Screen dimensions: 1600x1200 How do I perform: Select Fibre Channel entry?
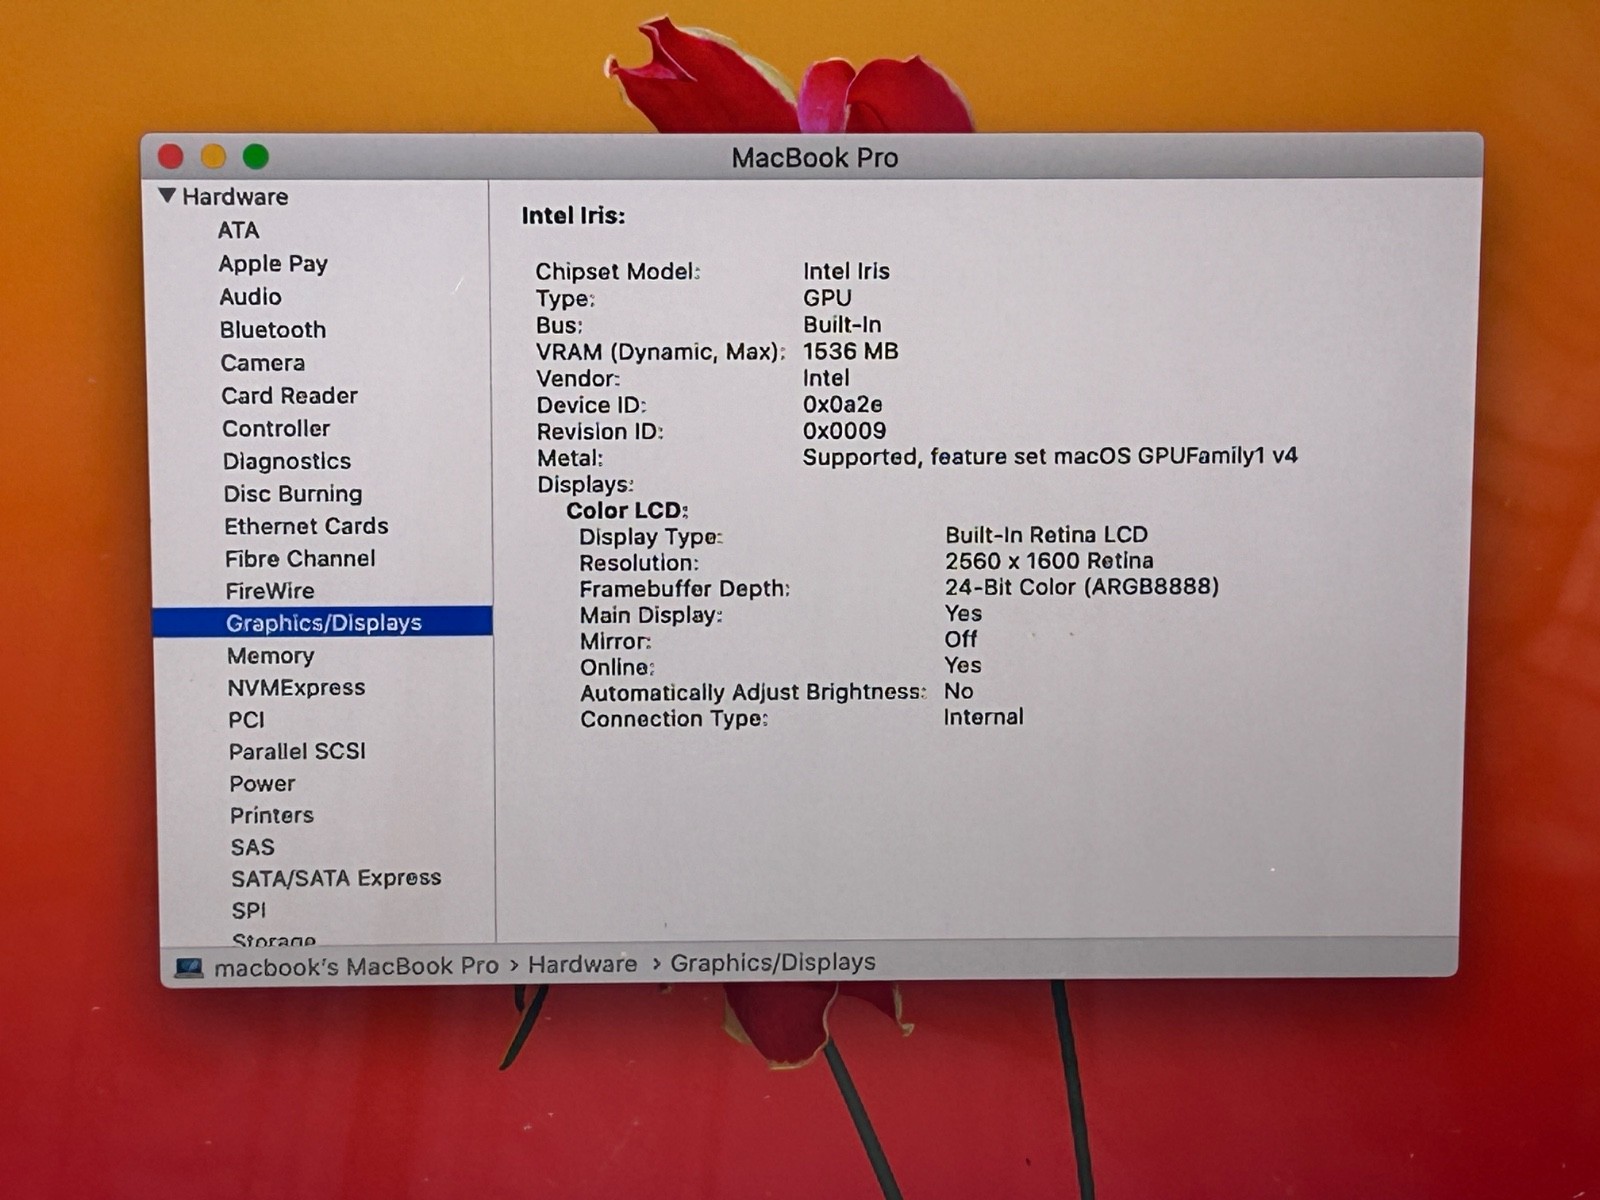click(300, 559)
